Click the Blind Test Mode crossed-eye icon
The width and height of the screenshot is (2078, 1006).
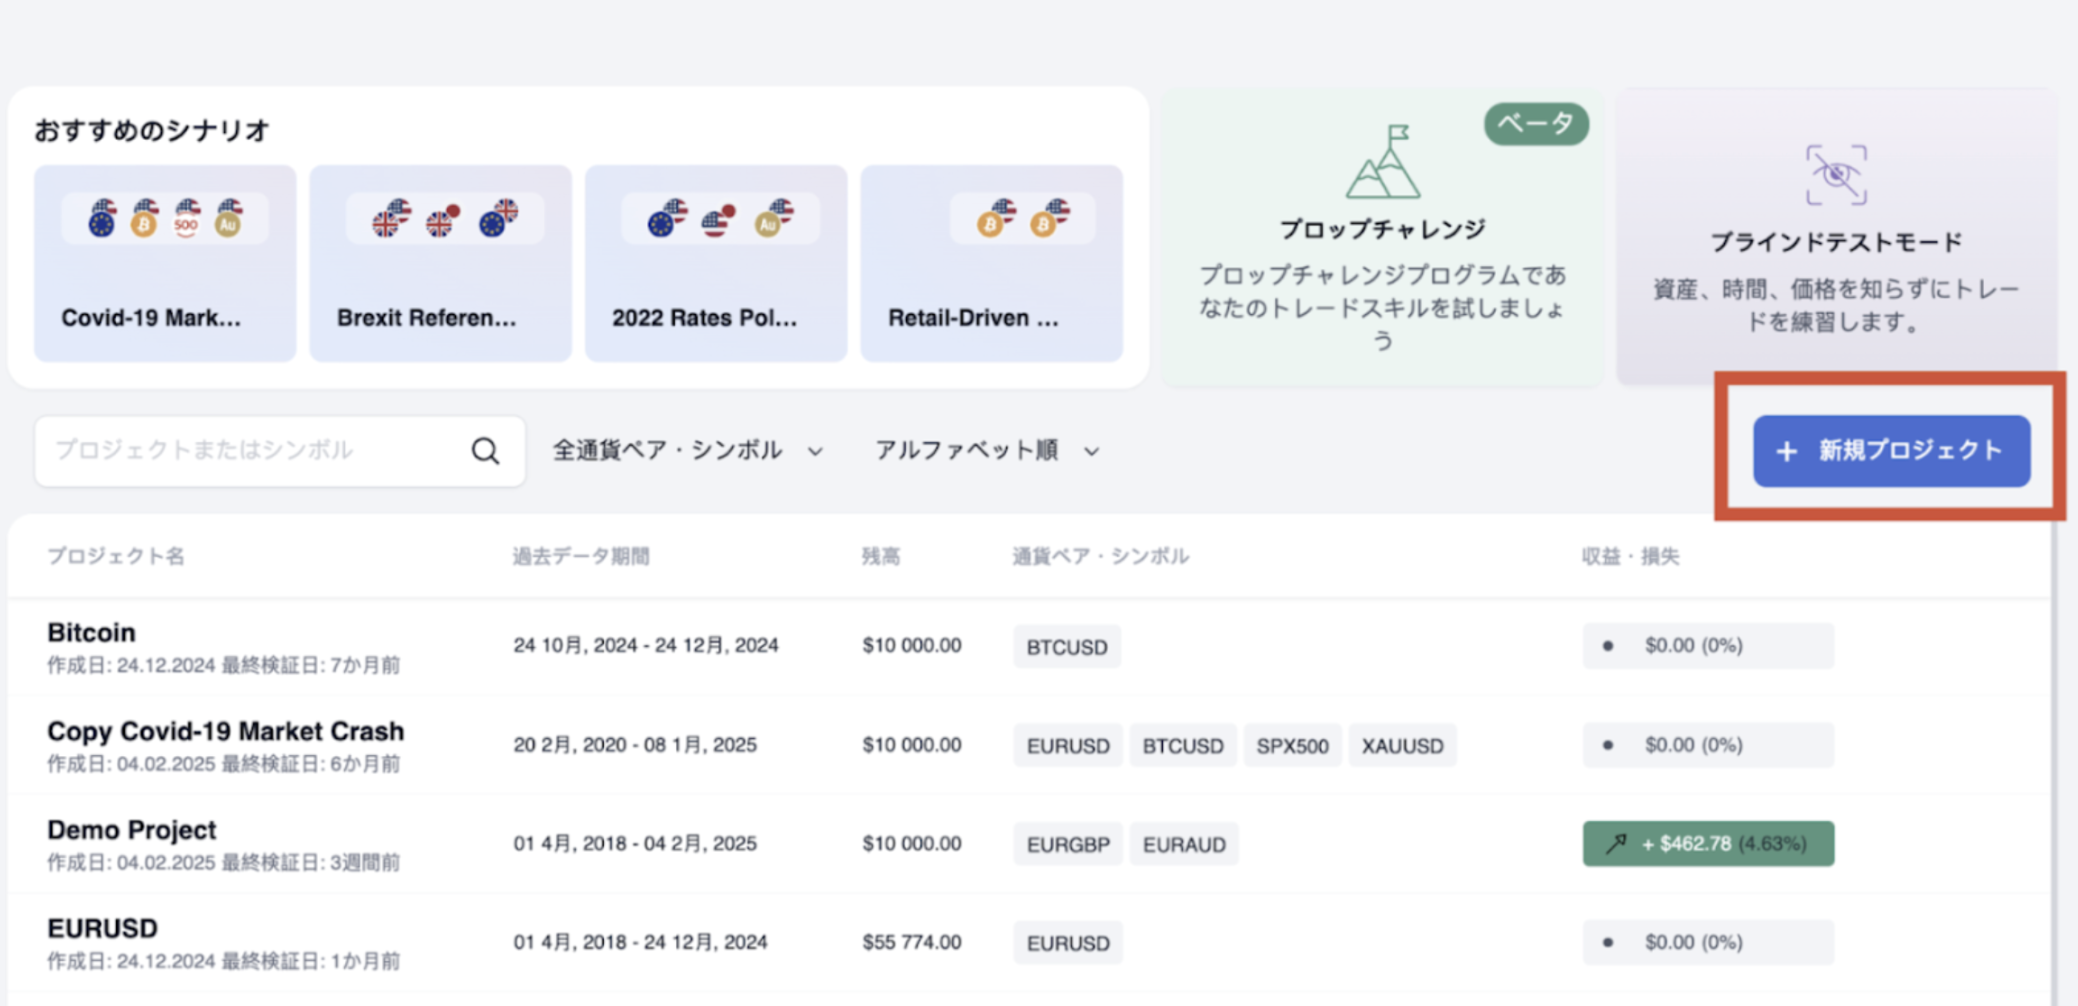click(1836, 175)
